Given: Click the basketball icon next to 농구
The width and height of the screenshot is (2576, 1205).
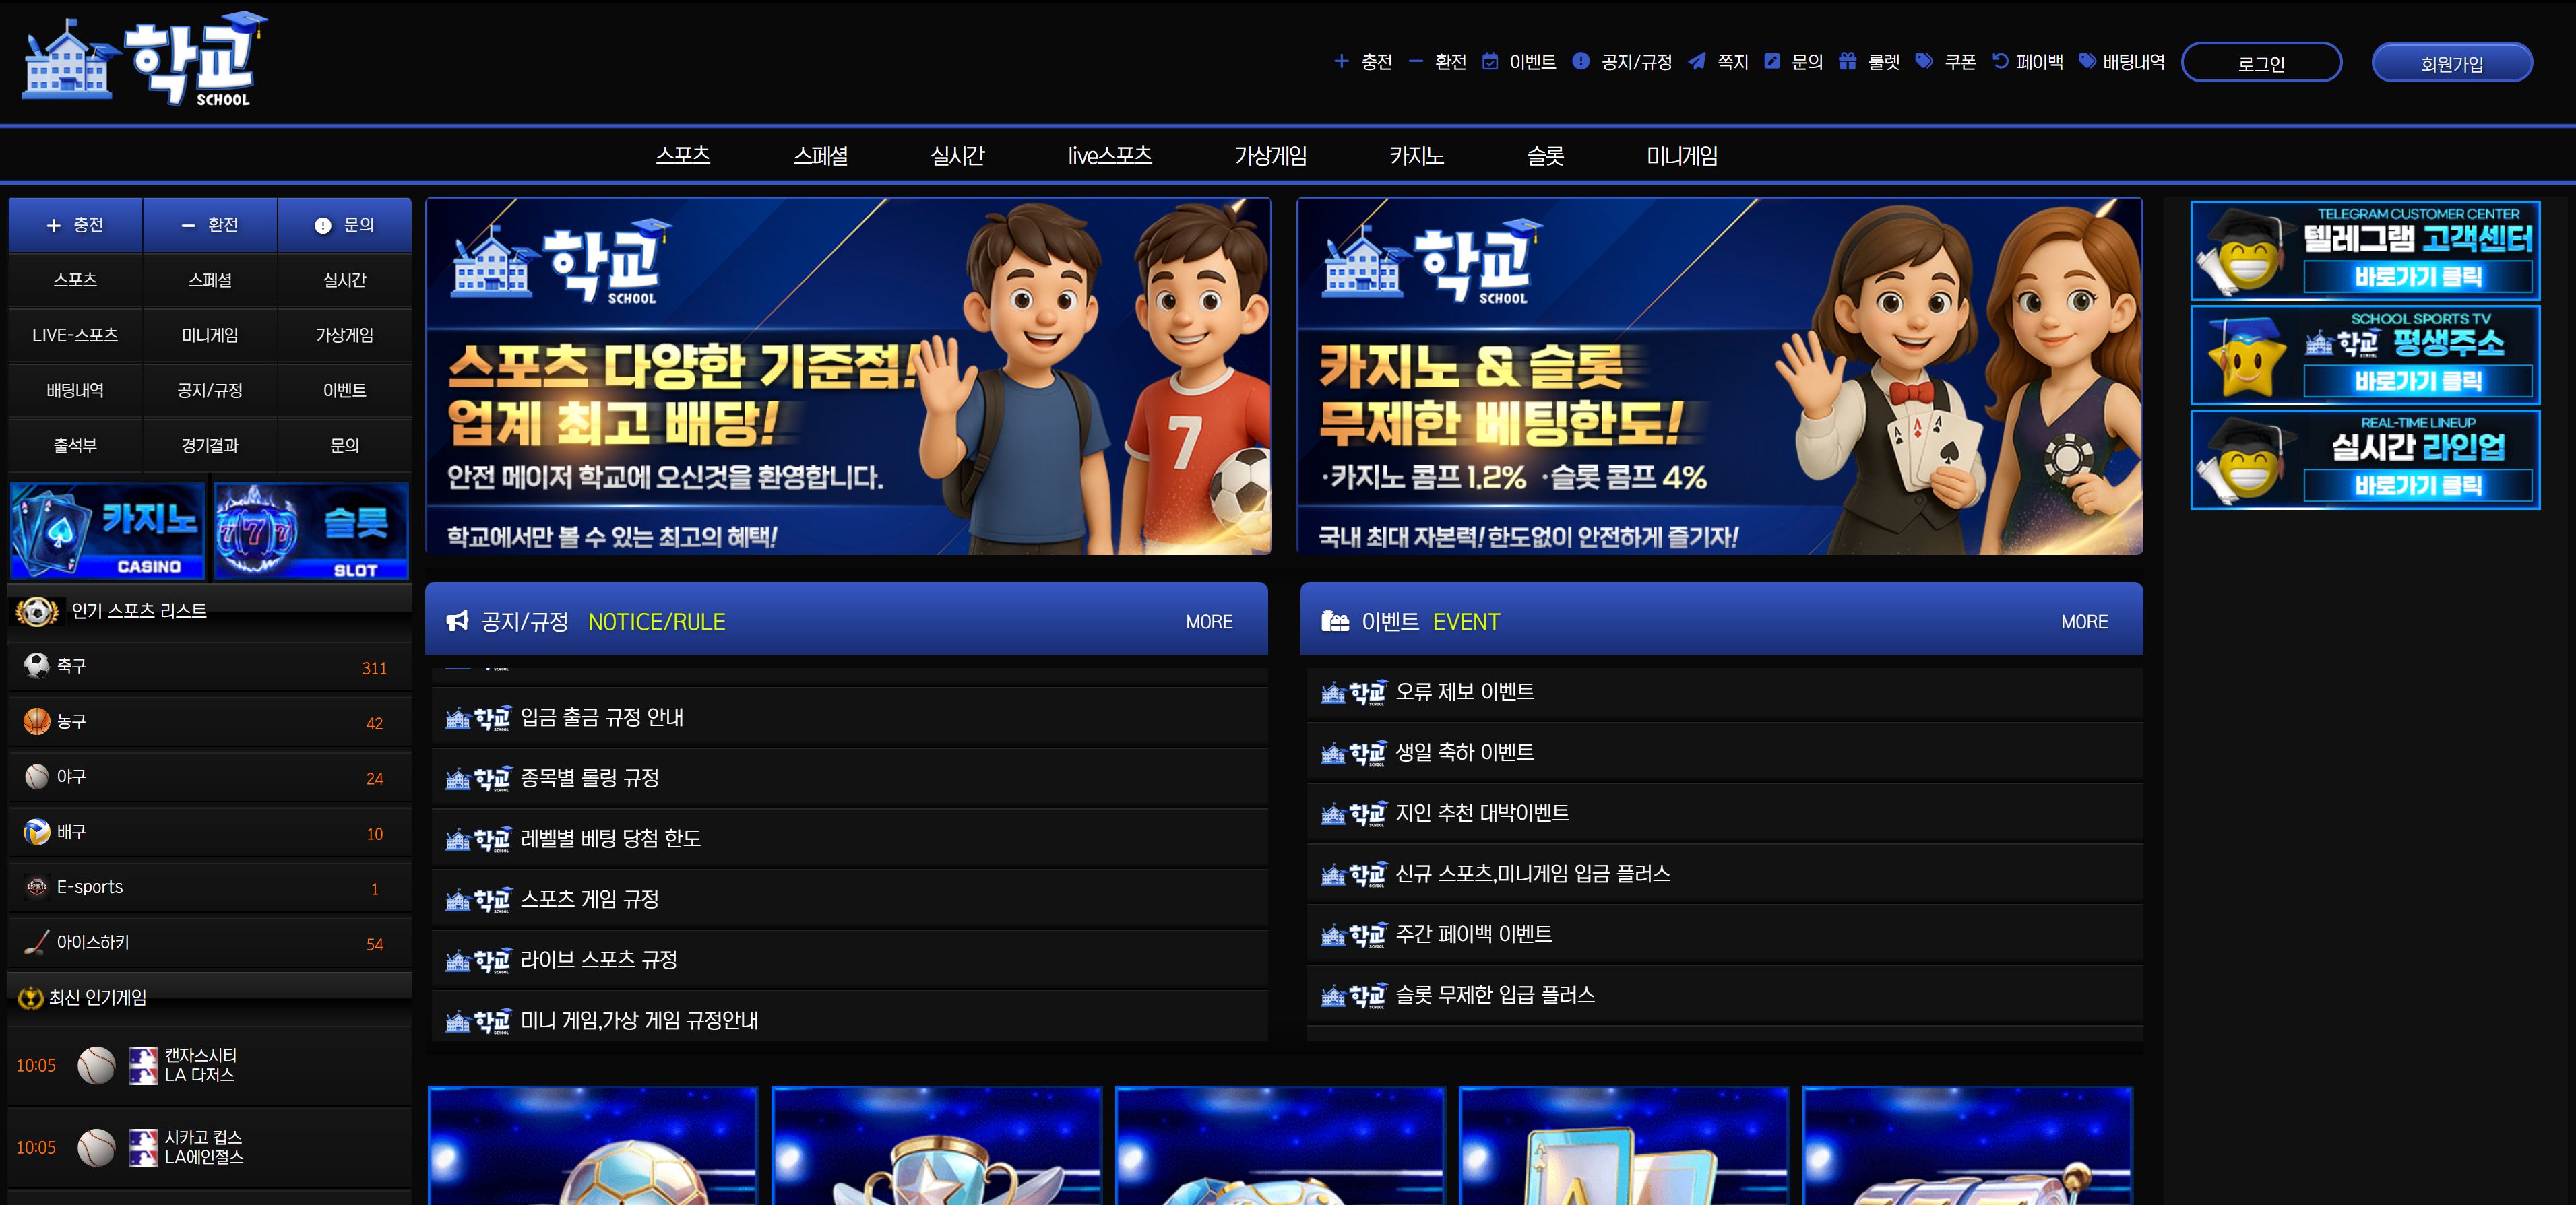Looking at the screenshot, I should (x=37, y=721).
